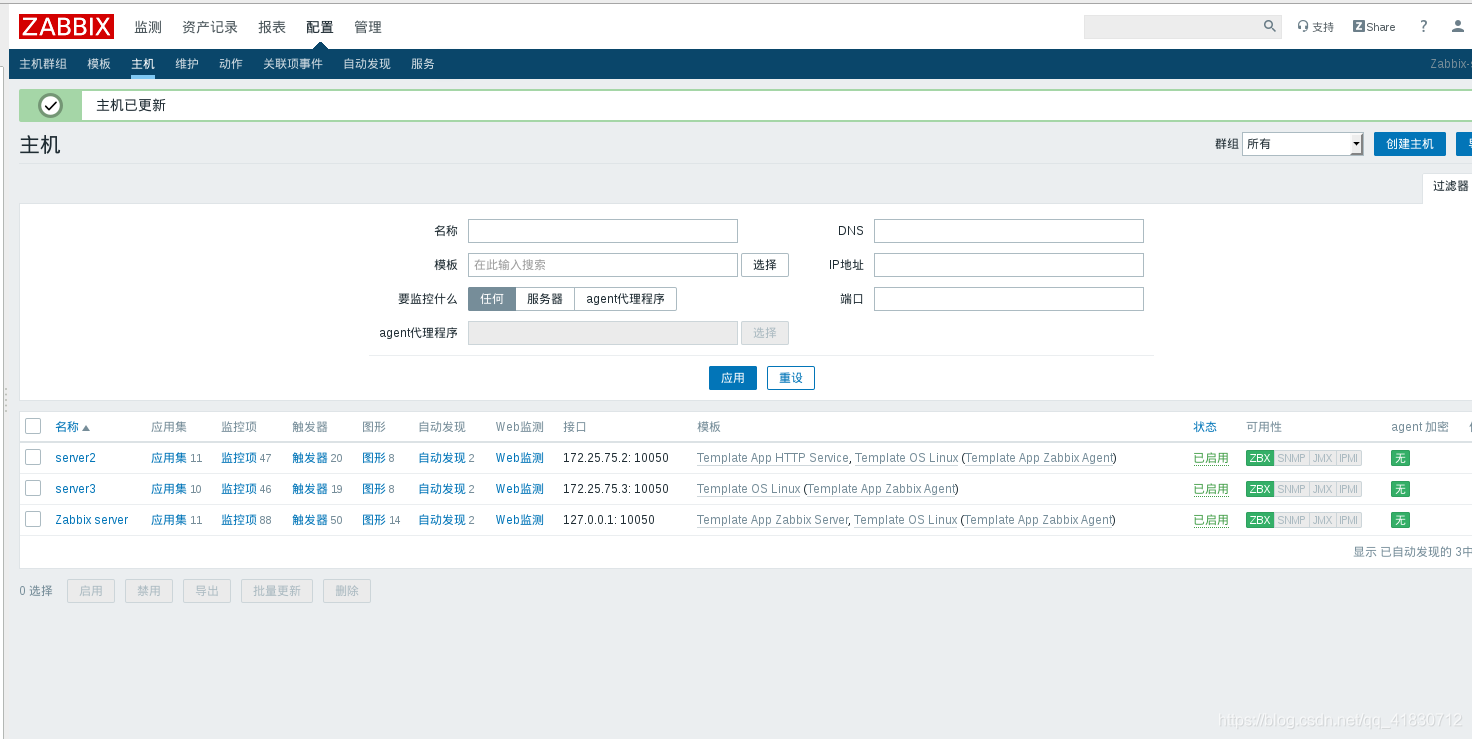Focus the DNS filter input
The image size is (1472, 739).
(x=1009, y=231)
